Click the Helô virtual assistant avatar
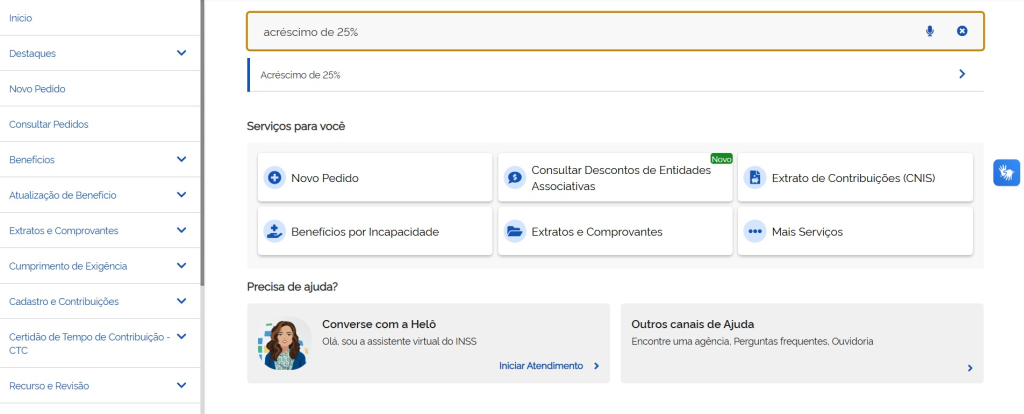Screen dimensions: 1024x414 (284, 343)
